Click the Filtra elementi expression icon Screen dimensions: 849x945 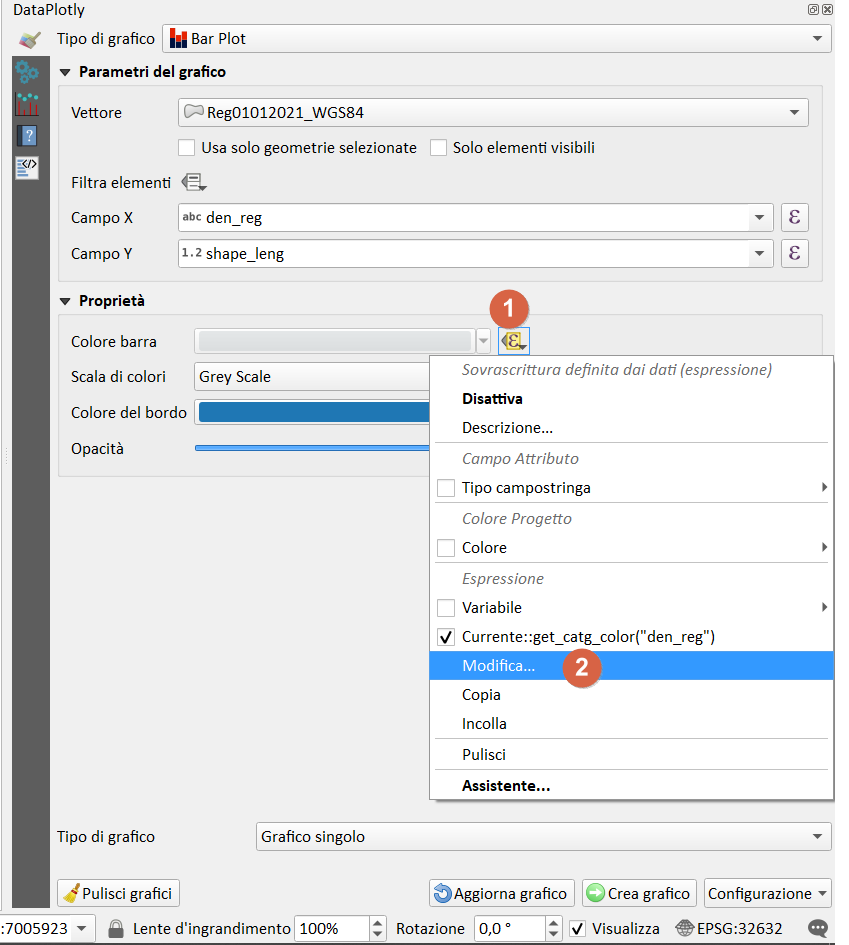pyautogui.click(x=194, y=183)
